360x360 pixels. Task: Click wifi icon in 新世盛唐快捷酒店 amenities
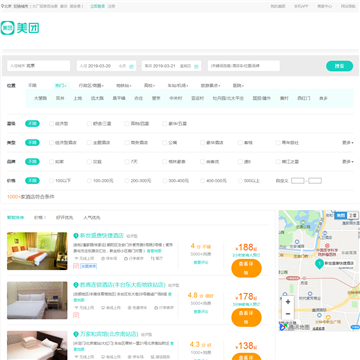pos(76,258)
